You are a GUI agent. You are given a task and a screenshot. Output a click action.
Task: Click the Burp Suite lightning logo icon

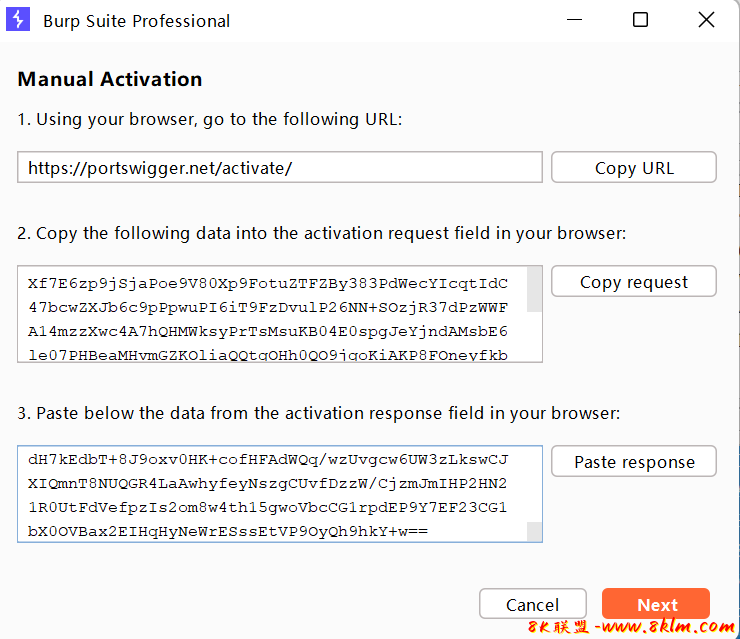[18, 20]
